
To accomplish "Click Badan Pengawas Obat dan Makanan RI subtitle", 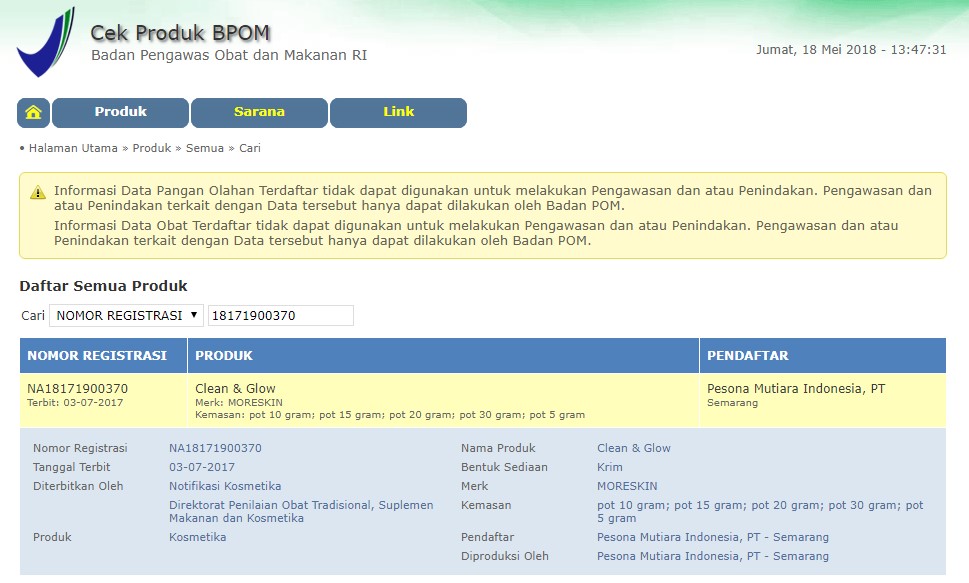I will tap(229, 56).
